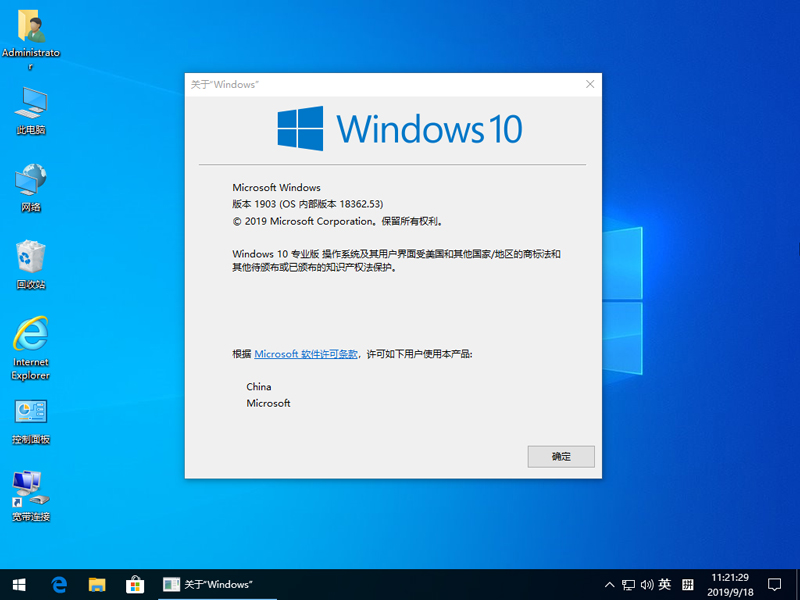
Task: Open File Explorer from the taskbar
Action: (x=97, y=584)
